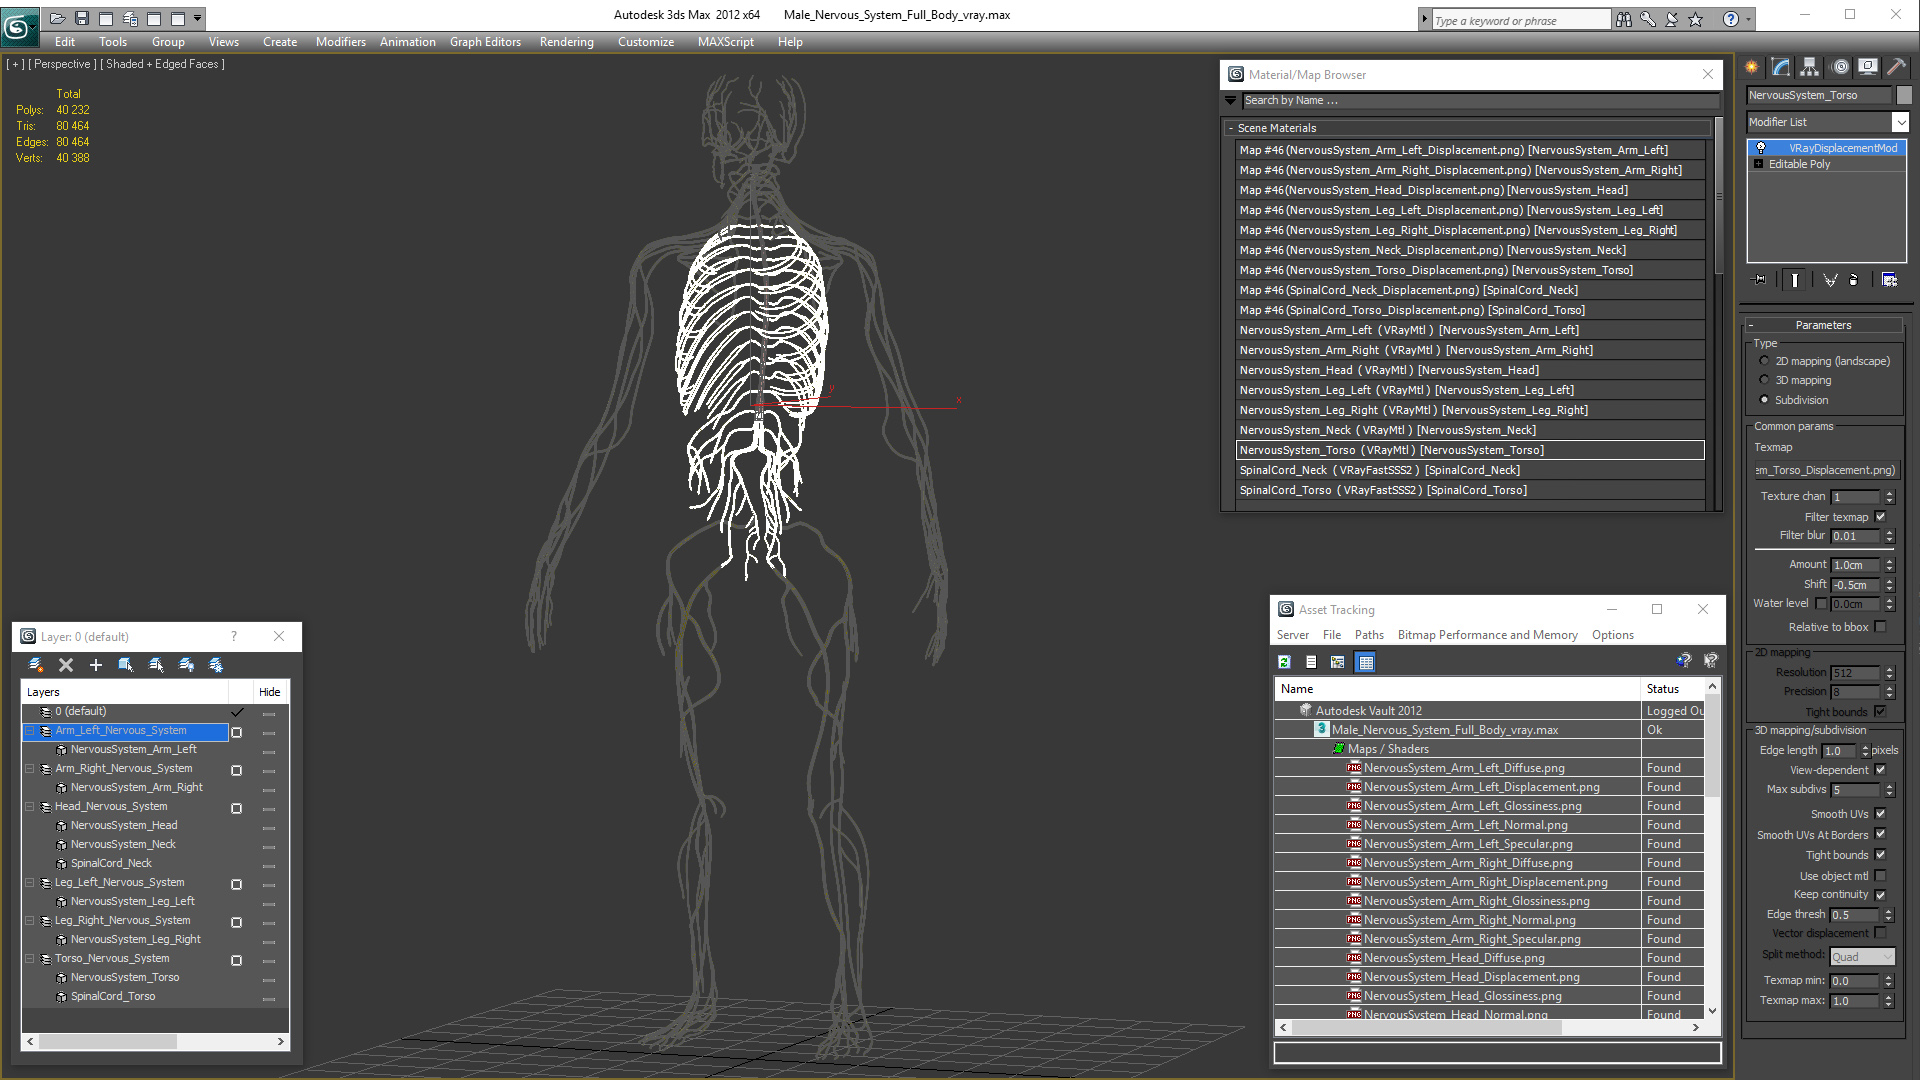
Task: Enable Water level checkbox
Action: point(1821,604)
